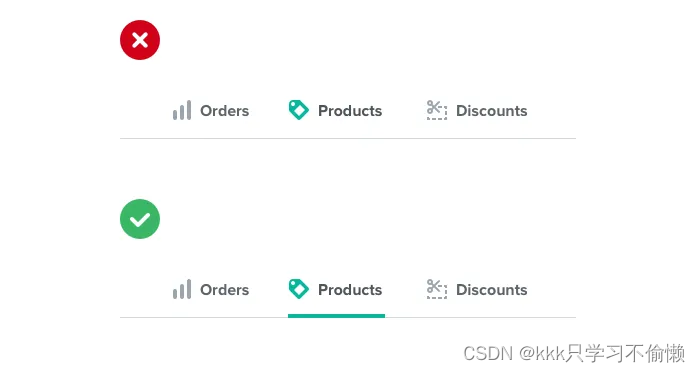Click the teal tag icon in top Products tab

click(299, 110)
